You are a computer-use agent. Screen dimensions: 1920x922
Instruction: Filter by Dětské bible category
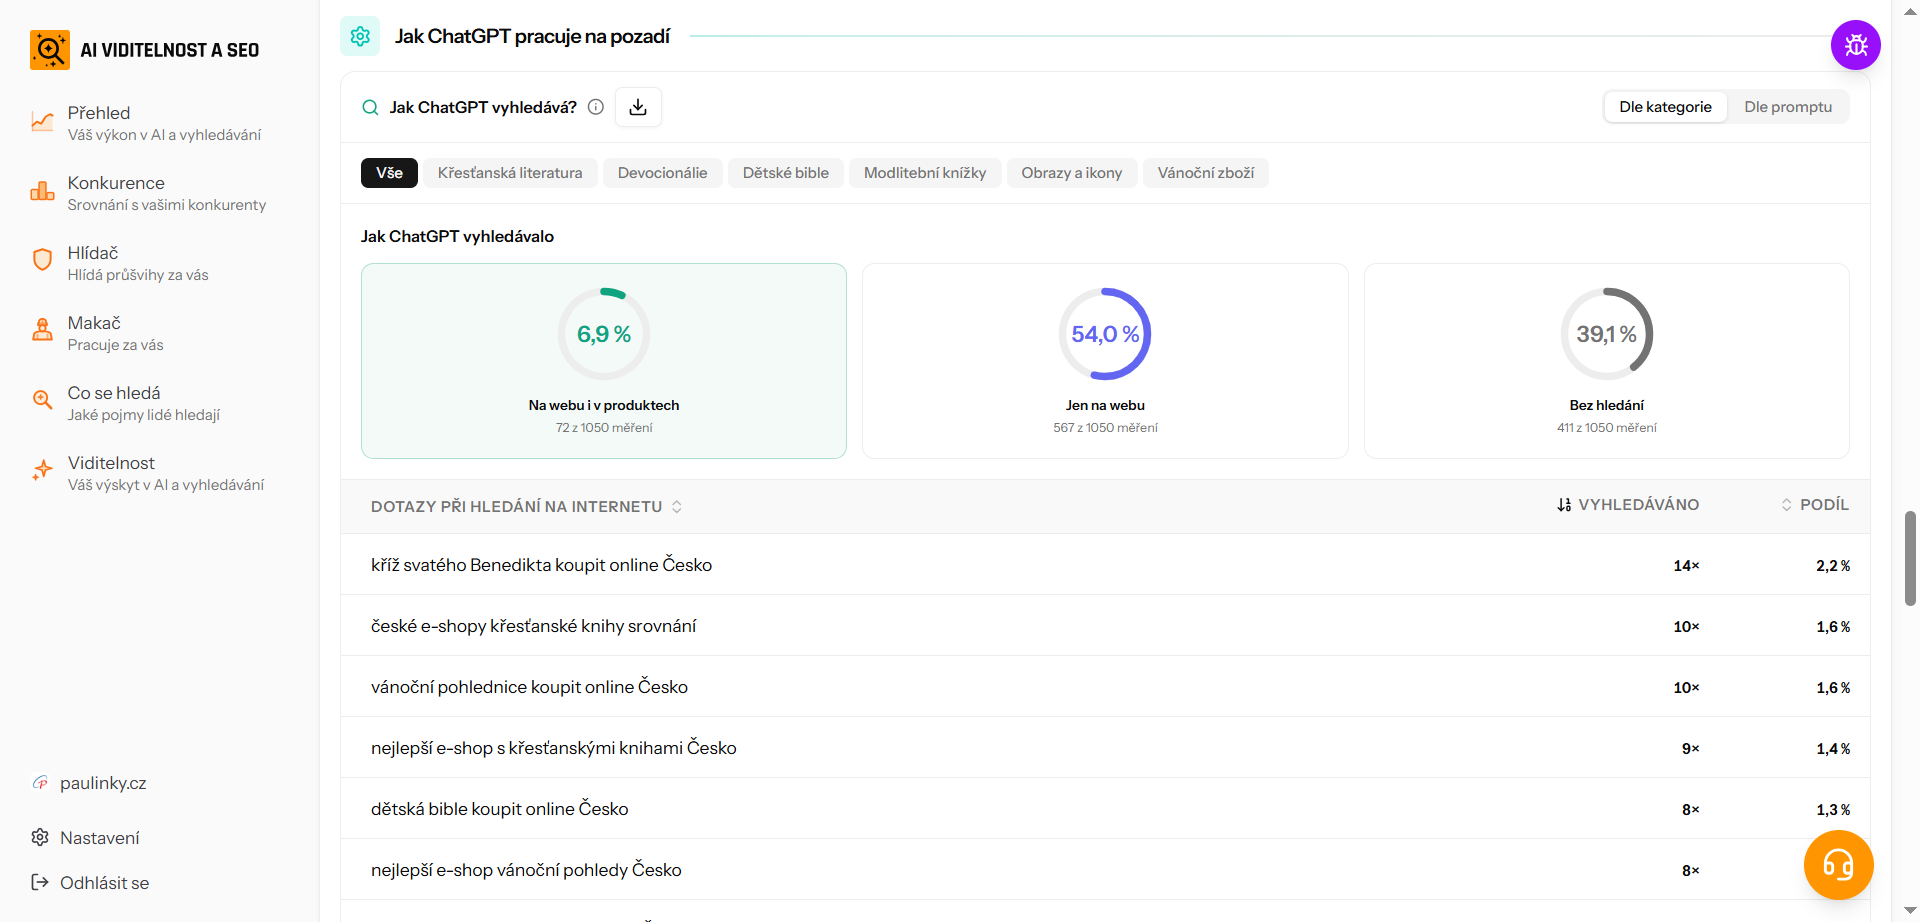tap(786, 173)
